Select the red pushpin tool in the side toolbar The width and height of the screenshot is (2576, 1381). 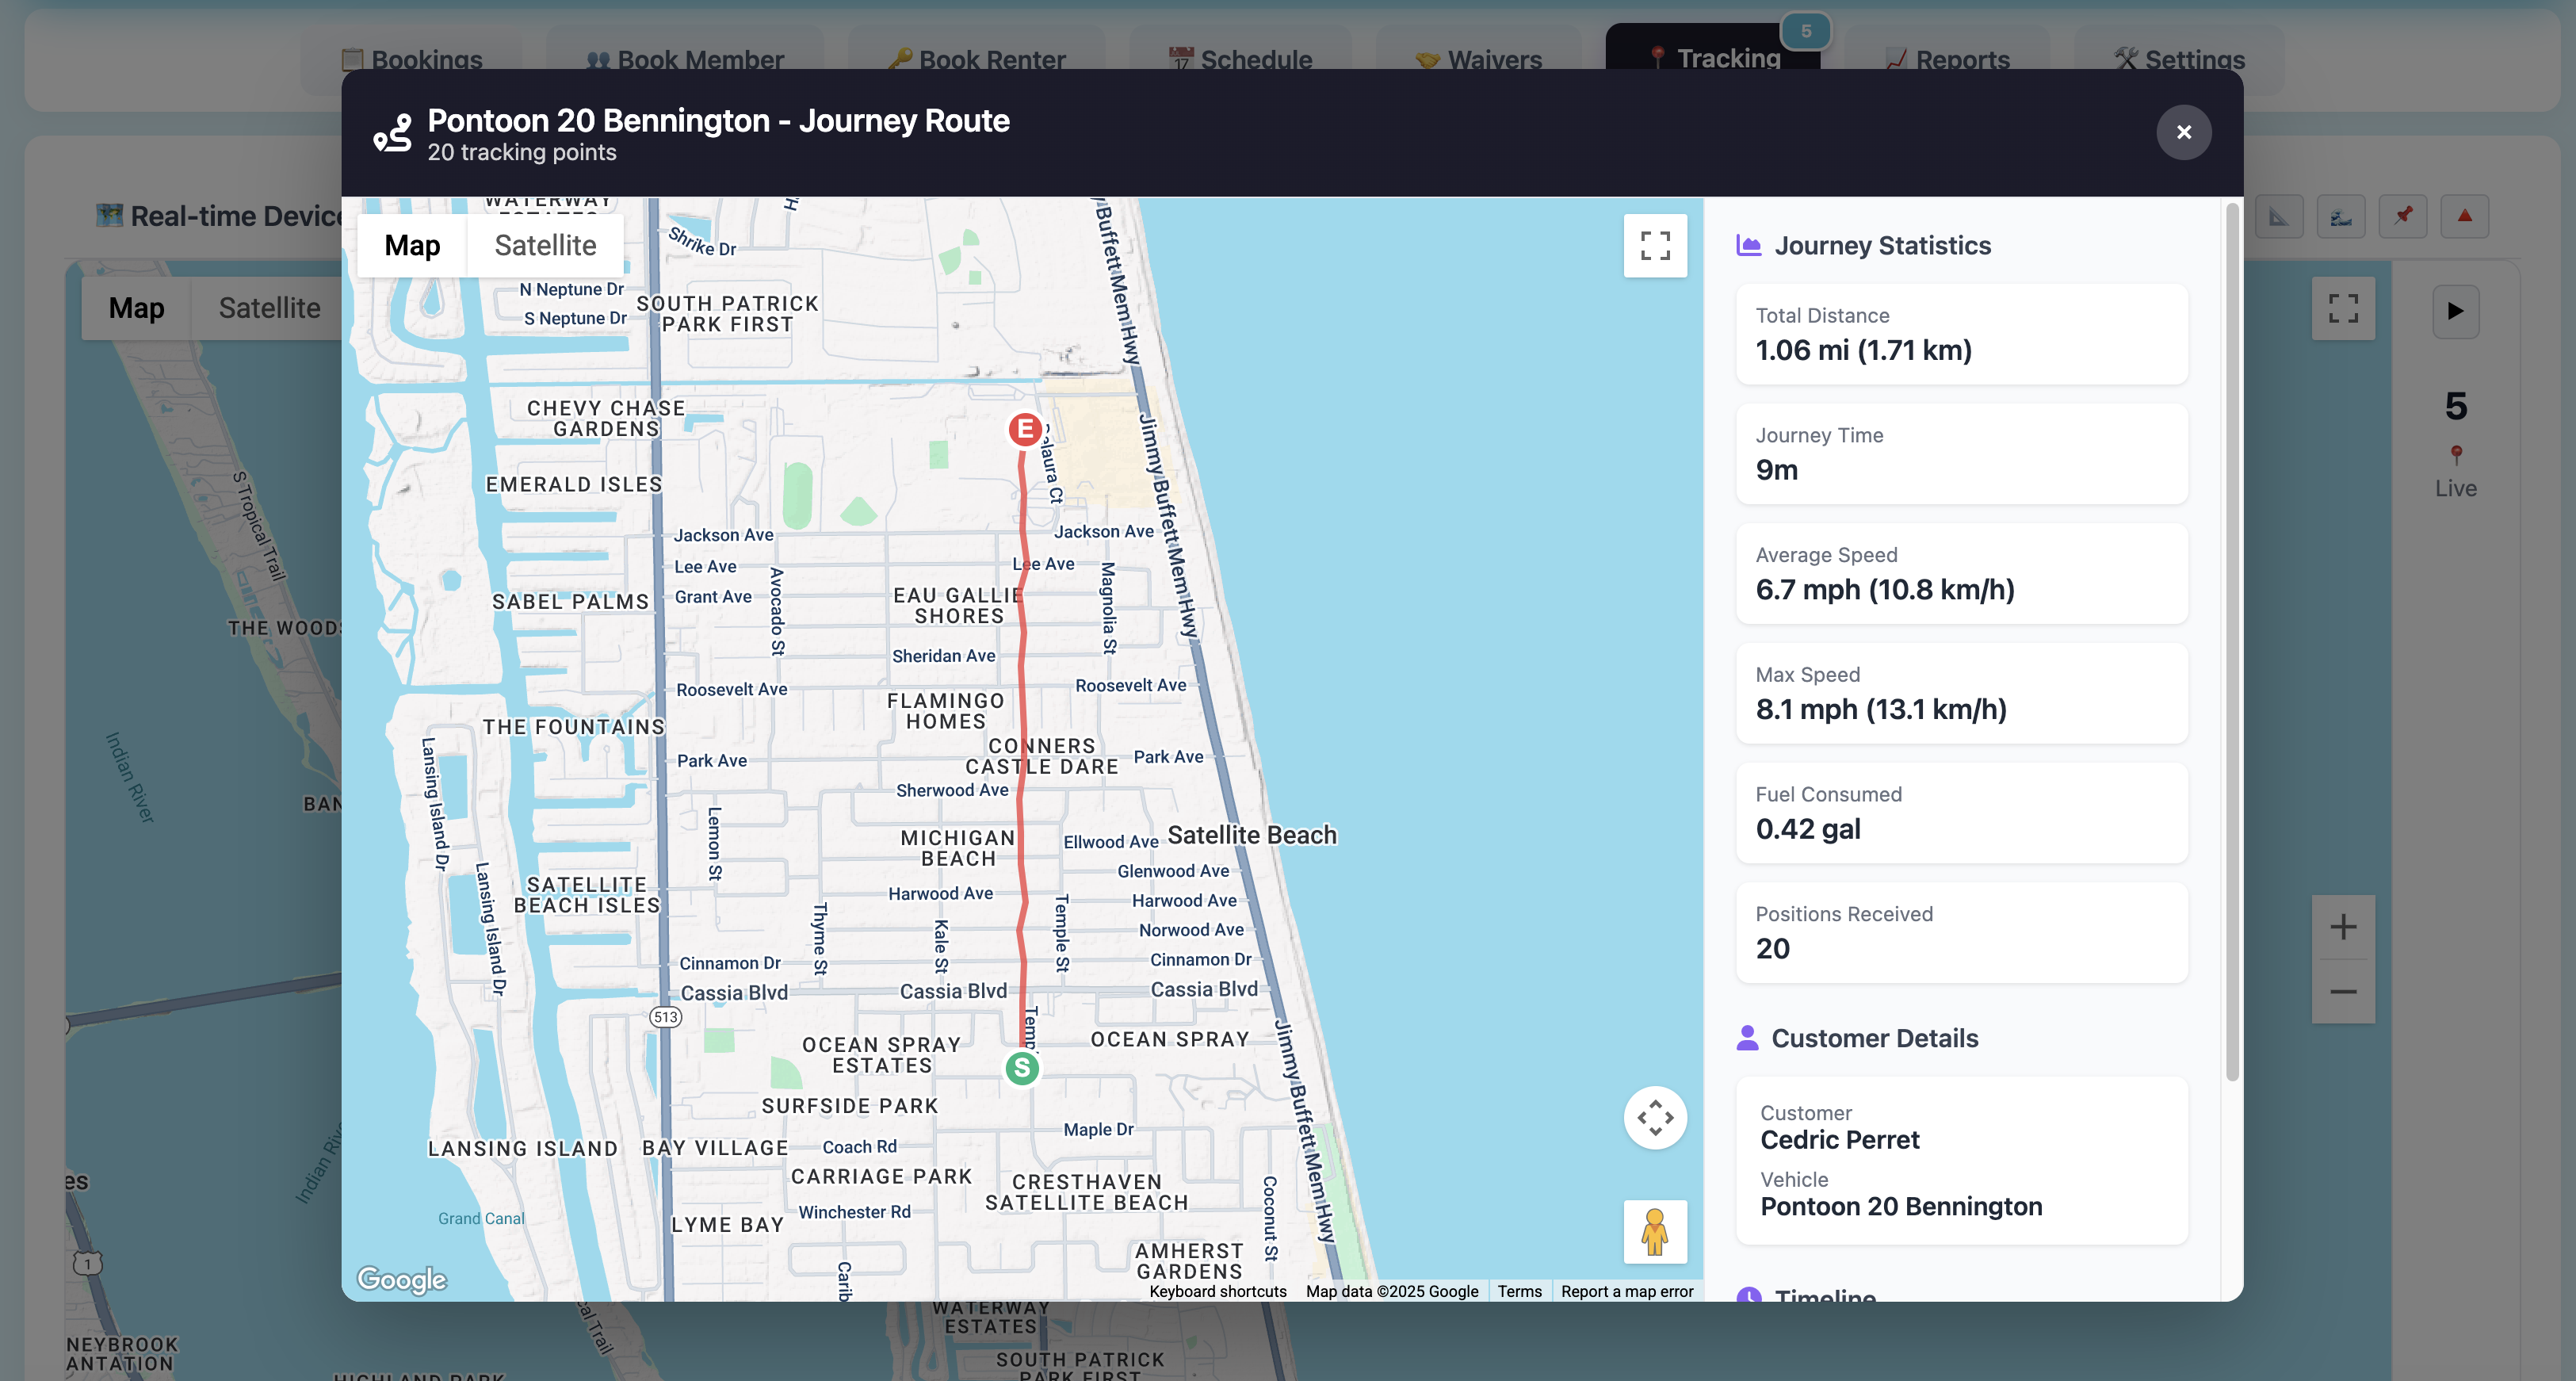pyautogui.click(x=2403, y=215)
